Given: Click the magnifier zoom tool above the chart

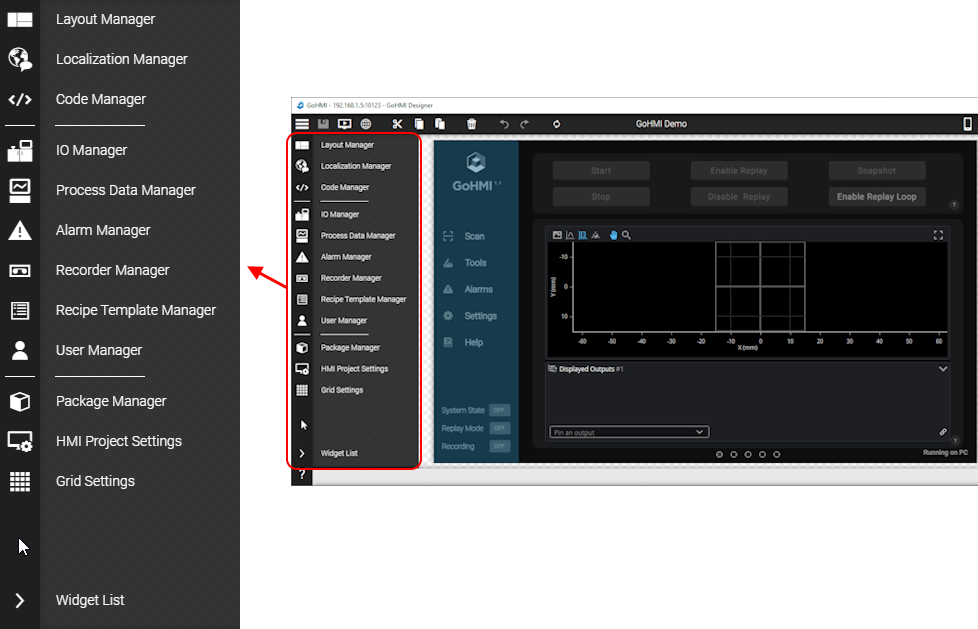Looking at the screenshot, I should pyautogui.click(x=627, y=235).
